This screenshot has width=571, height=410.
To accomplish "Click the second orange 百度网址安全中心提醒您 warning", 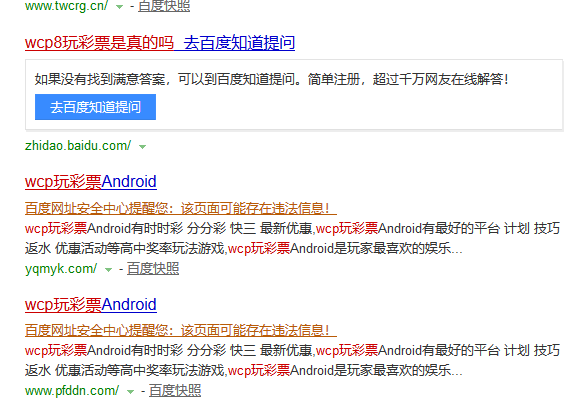I will click(x=181, y=331).
